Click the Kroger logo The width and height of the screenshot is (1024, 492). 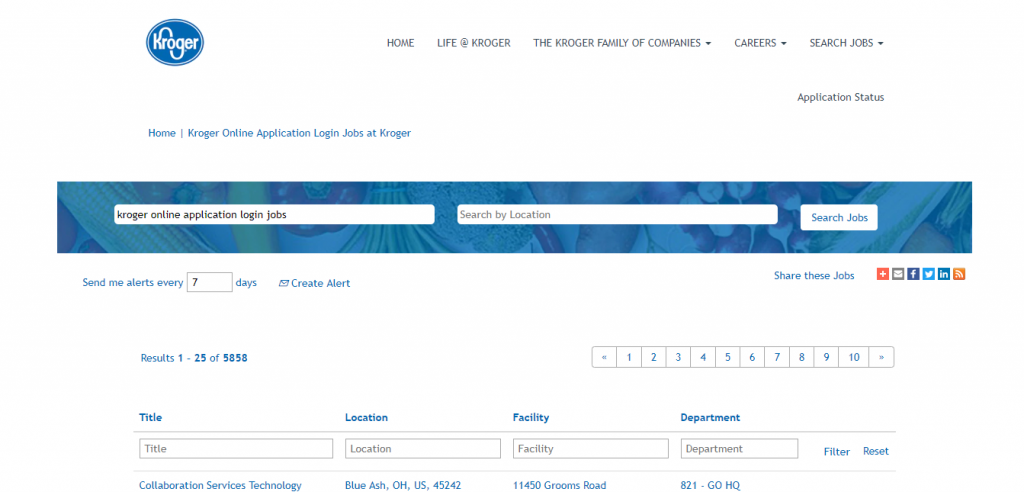[x=175, y=42]
